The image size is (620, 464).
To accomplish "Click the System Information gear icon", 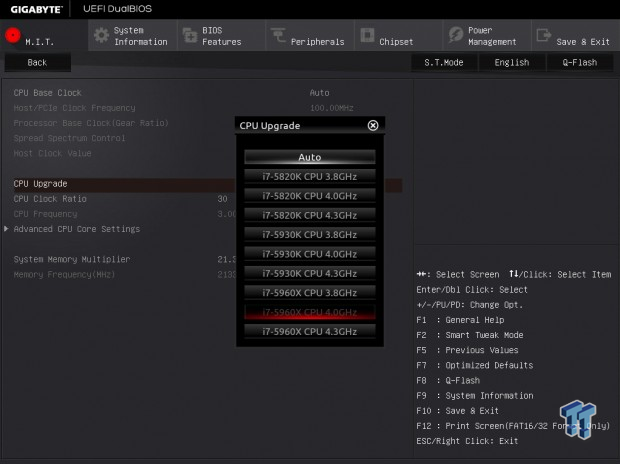I will pos(101,35).
